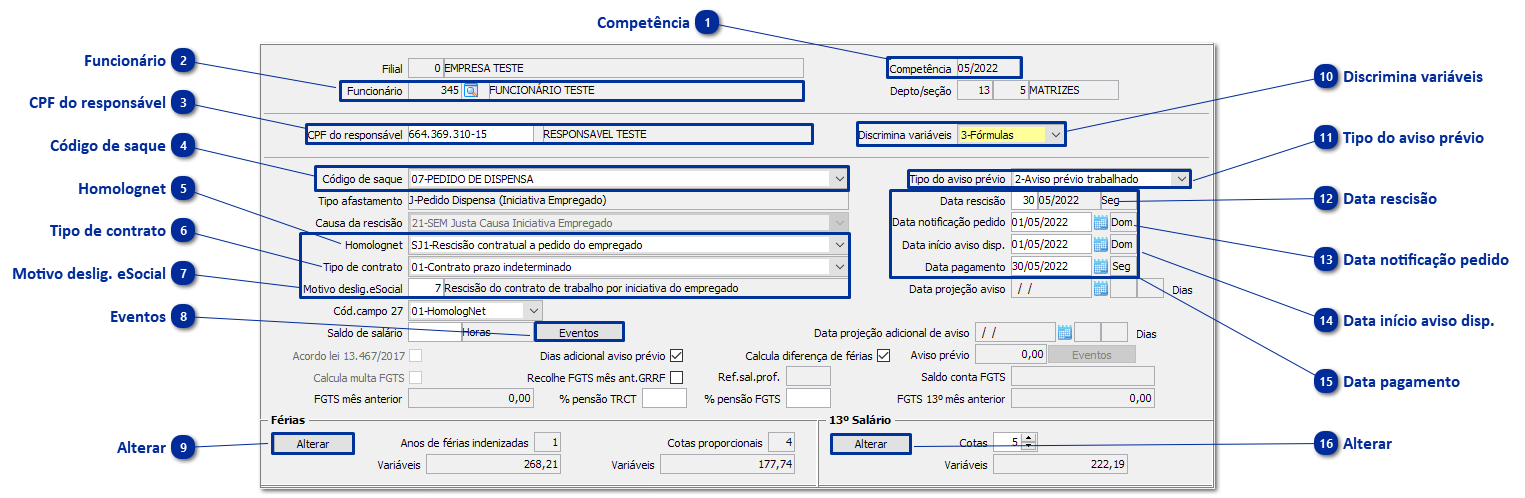
Task: Increase the 13º Salário Cotas value
Action: (x=1029, y=437)
